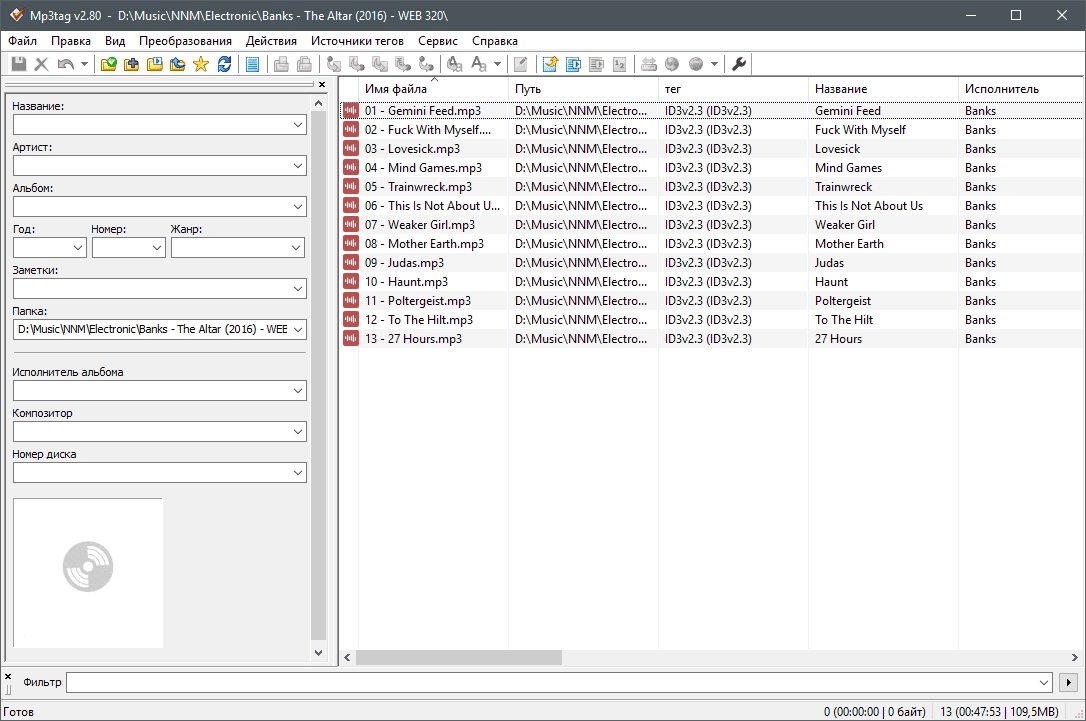The image size is (1086, 721).
Task: Expand the Номер диска combo box
Action: 298,473
